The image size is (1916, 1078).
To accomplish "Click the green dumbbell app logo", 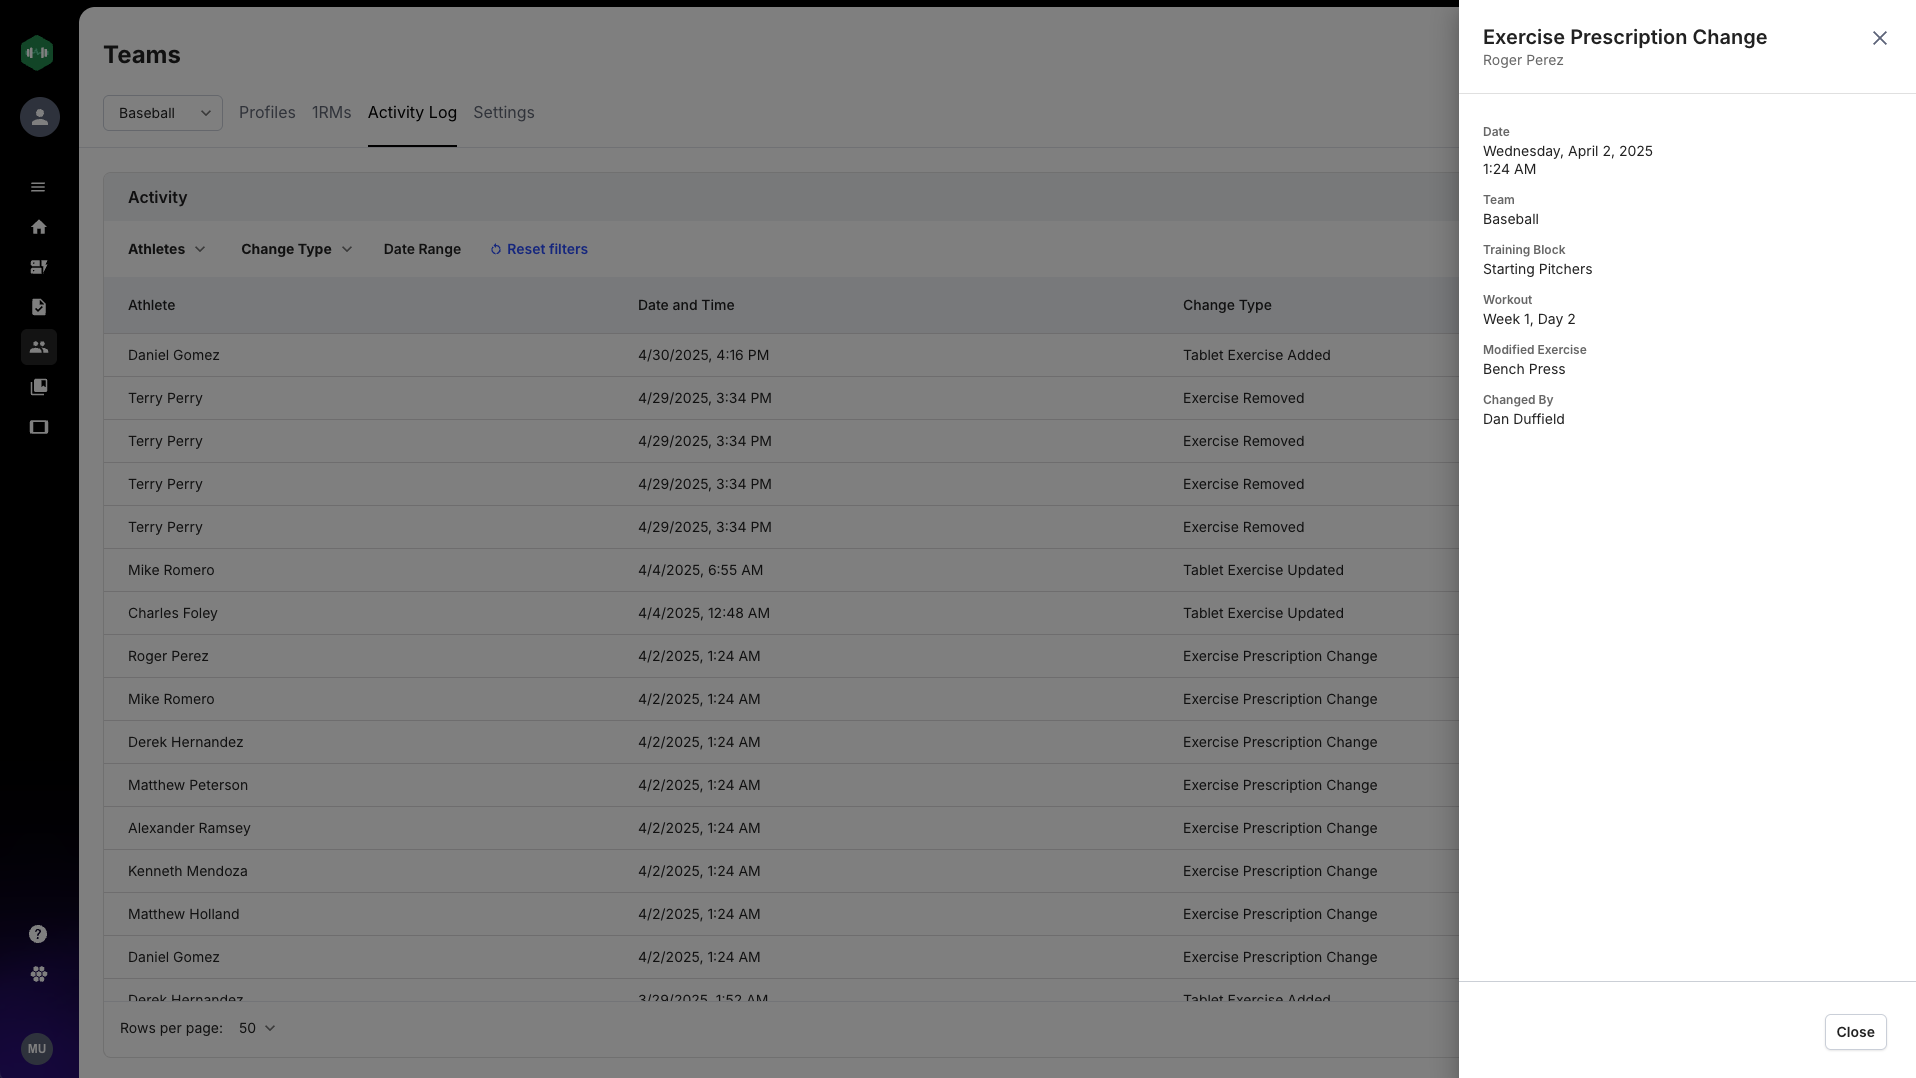I will click(x=37, y=53).
